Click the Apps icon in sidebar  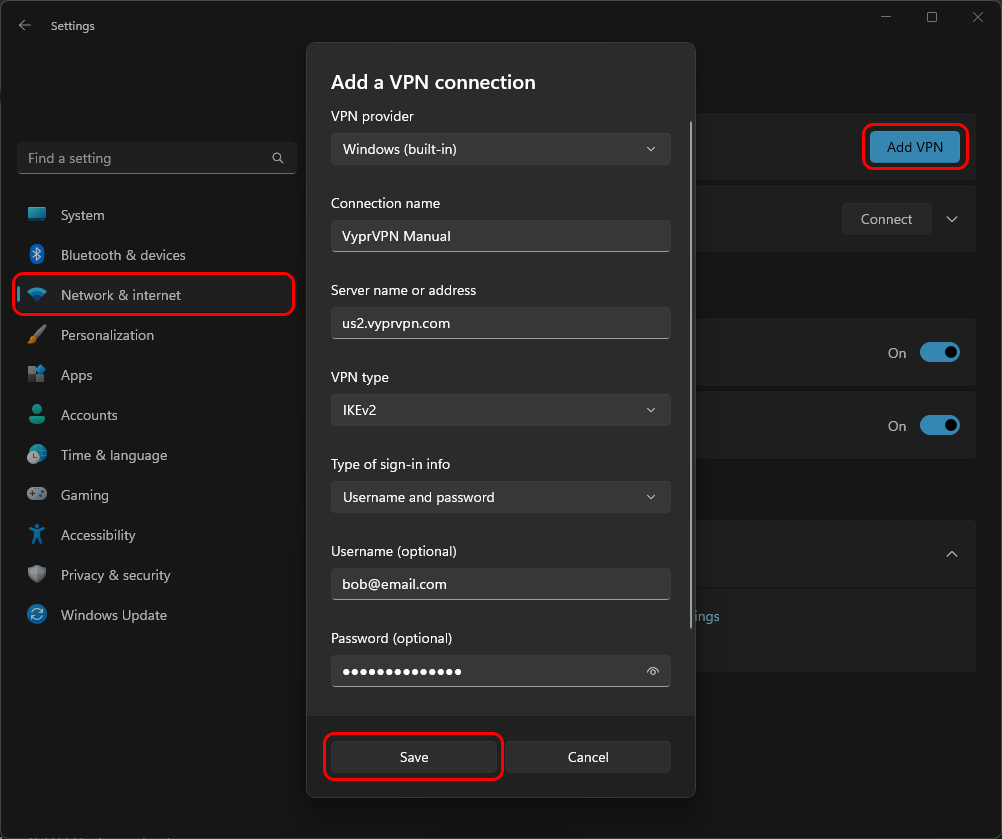tap(37, 374)
